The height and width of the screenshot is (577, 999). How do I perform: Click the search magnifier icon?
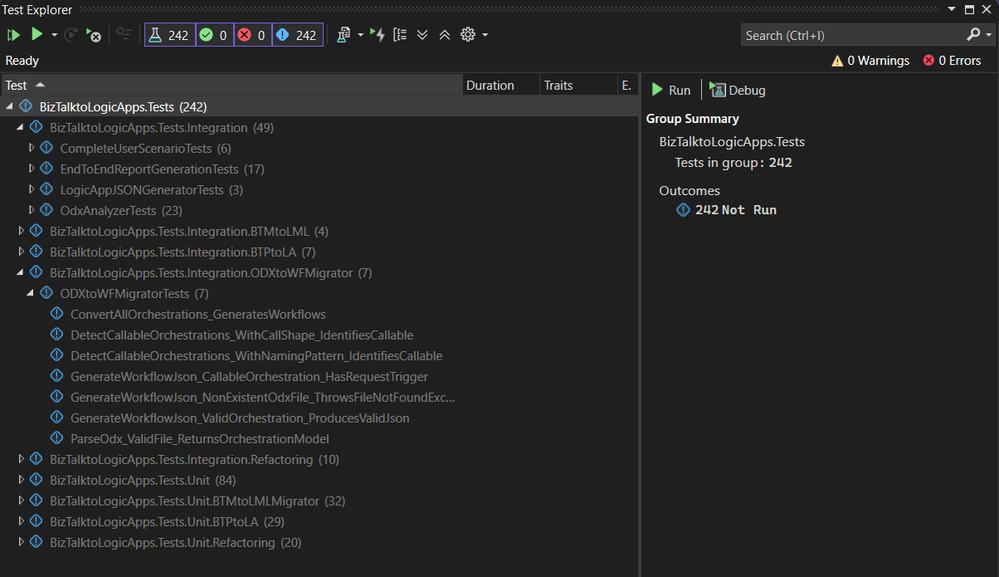pyautogui.click(x=973, y=34)
